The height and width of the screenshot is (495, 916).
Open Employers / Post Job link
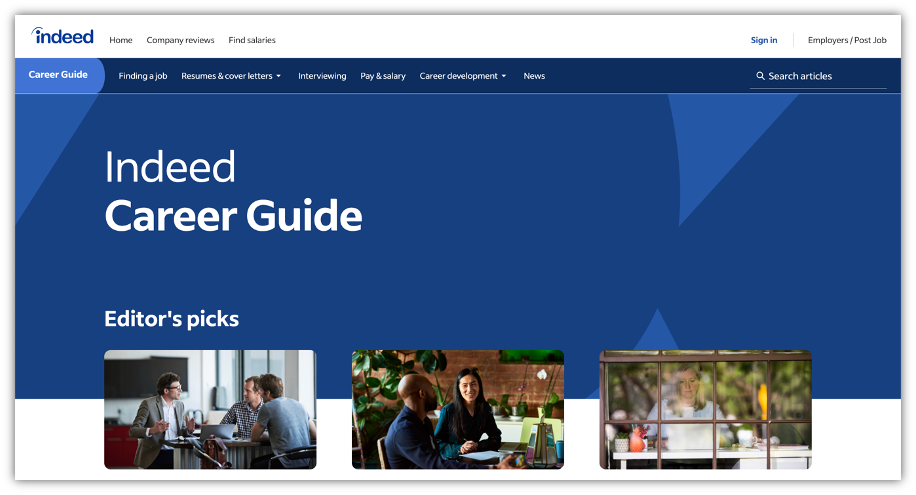point(847,40)
